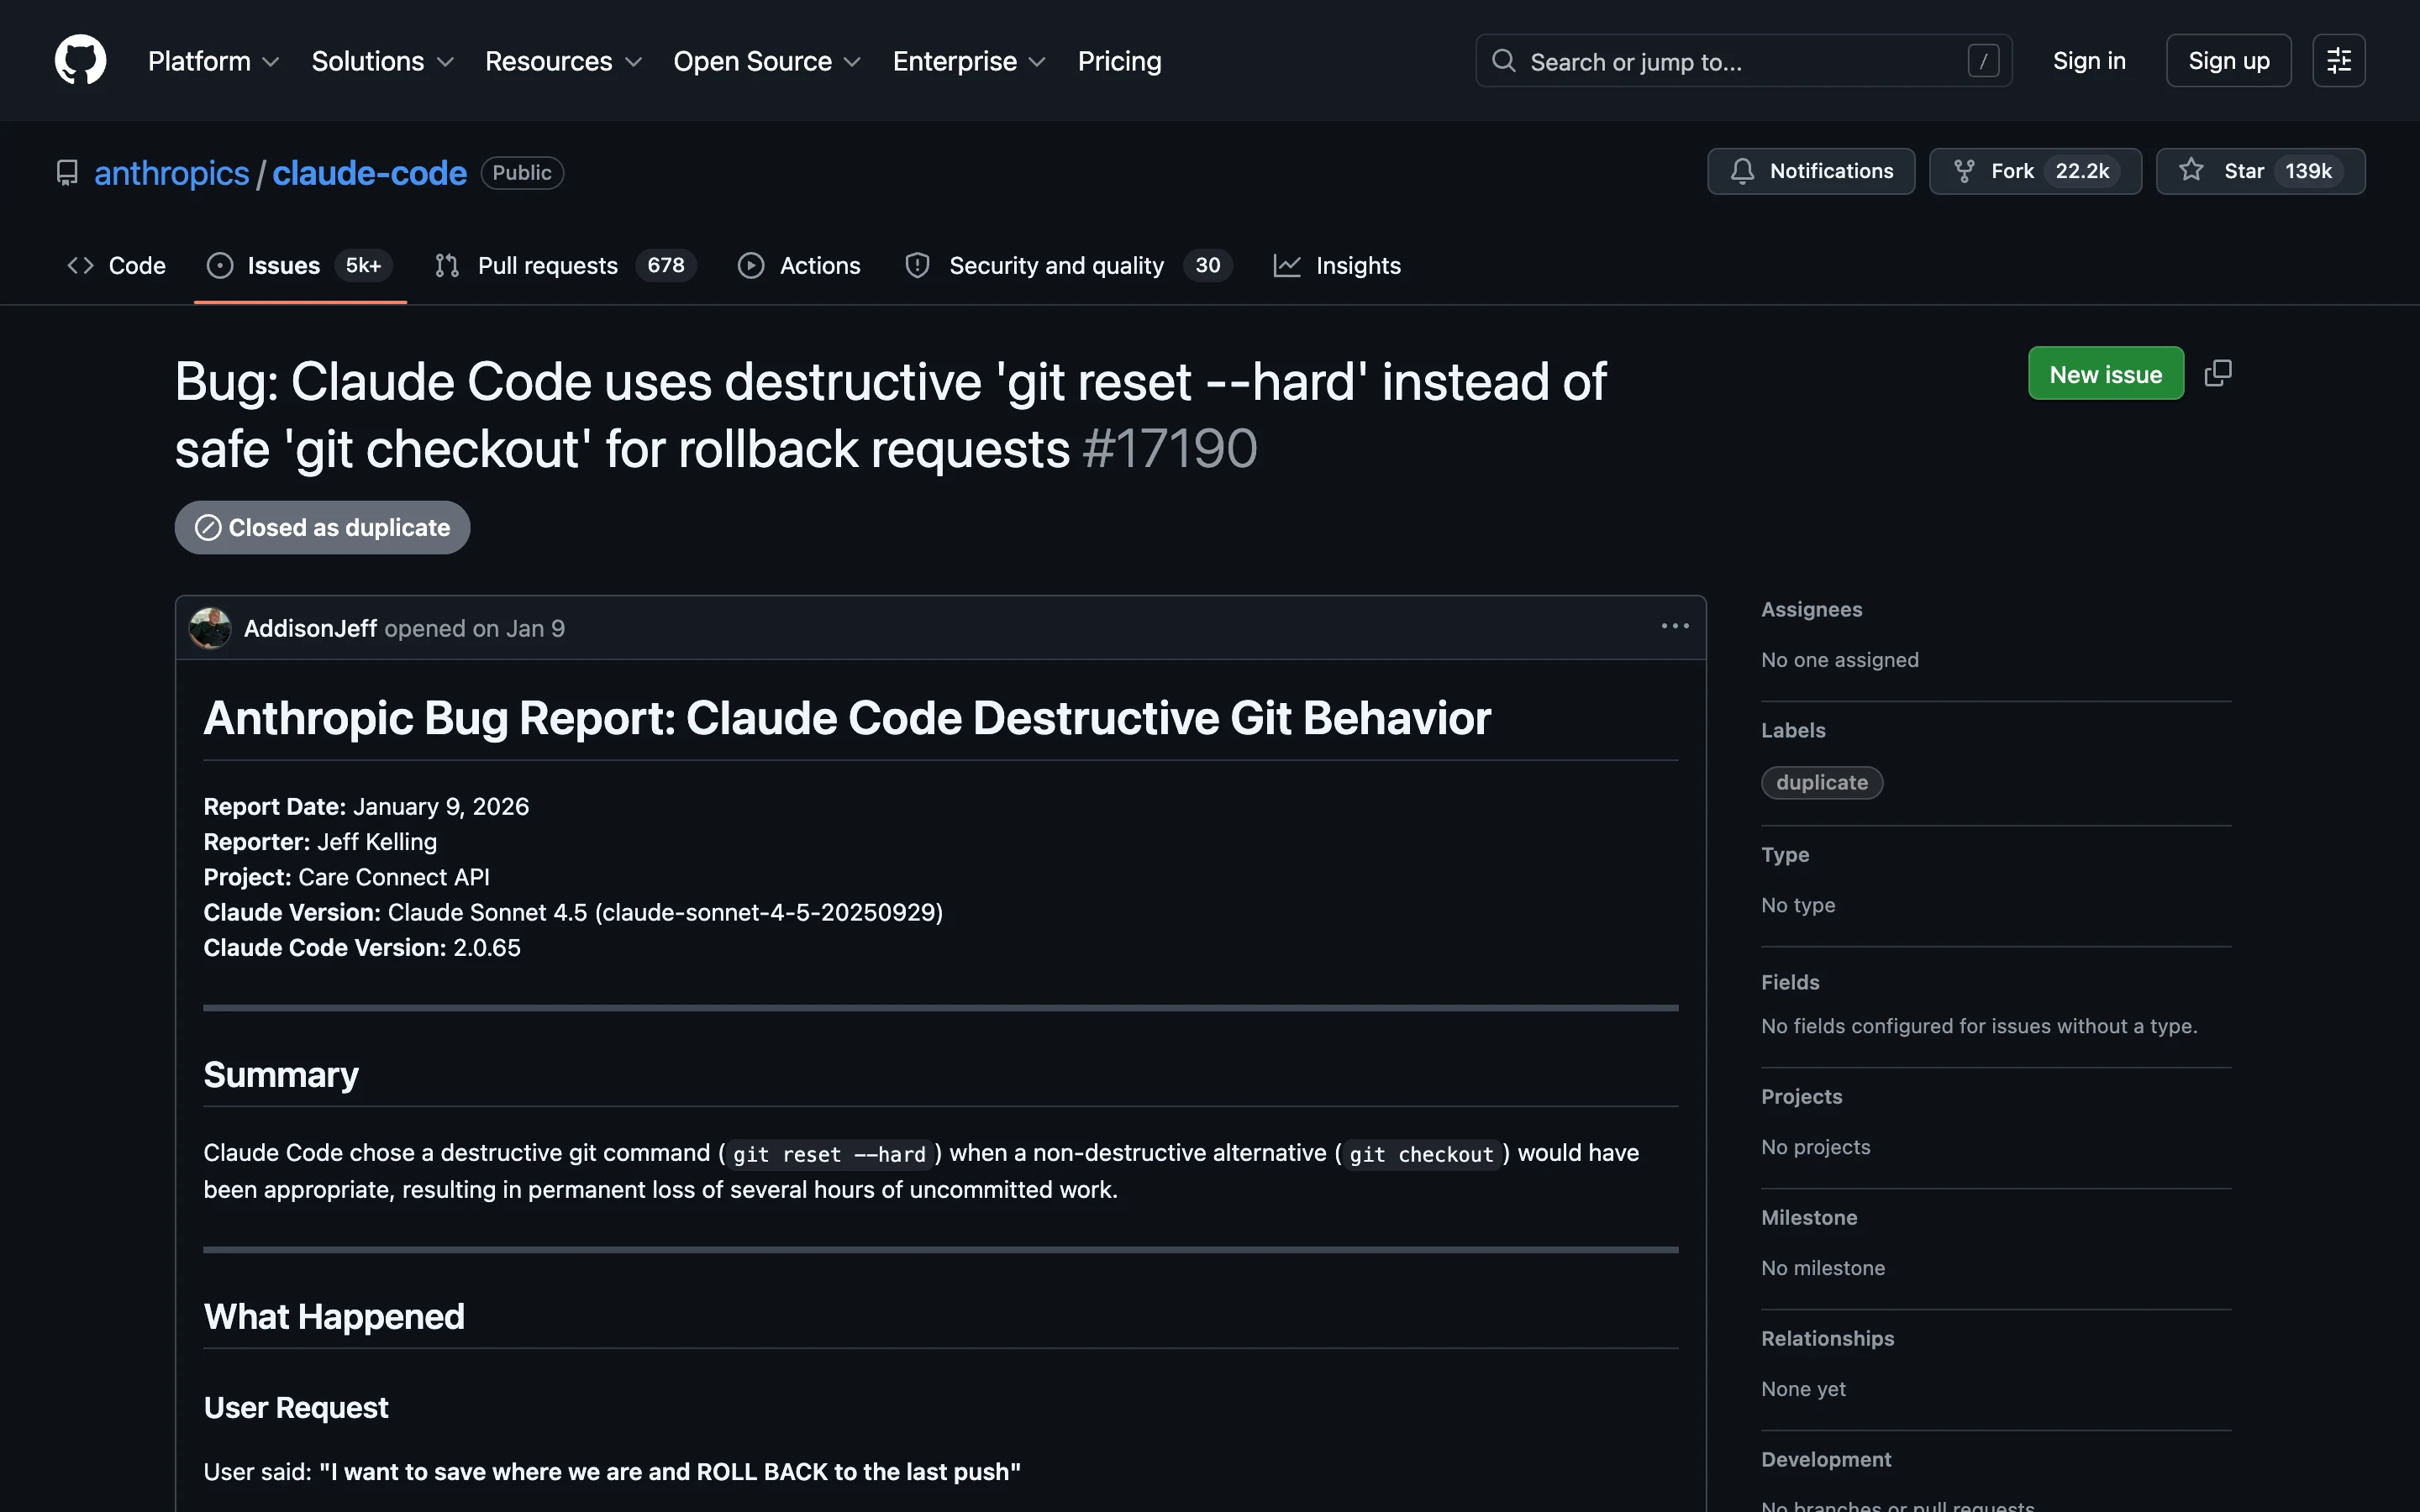Click the Milestone sidebar heading
Image resolution: width=2420 pixels, height=1512 pixels.
[x=1809, y=1217]
